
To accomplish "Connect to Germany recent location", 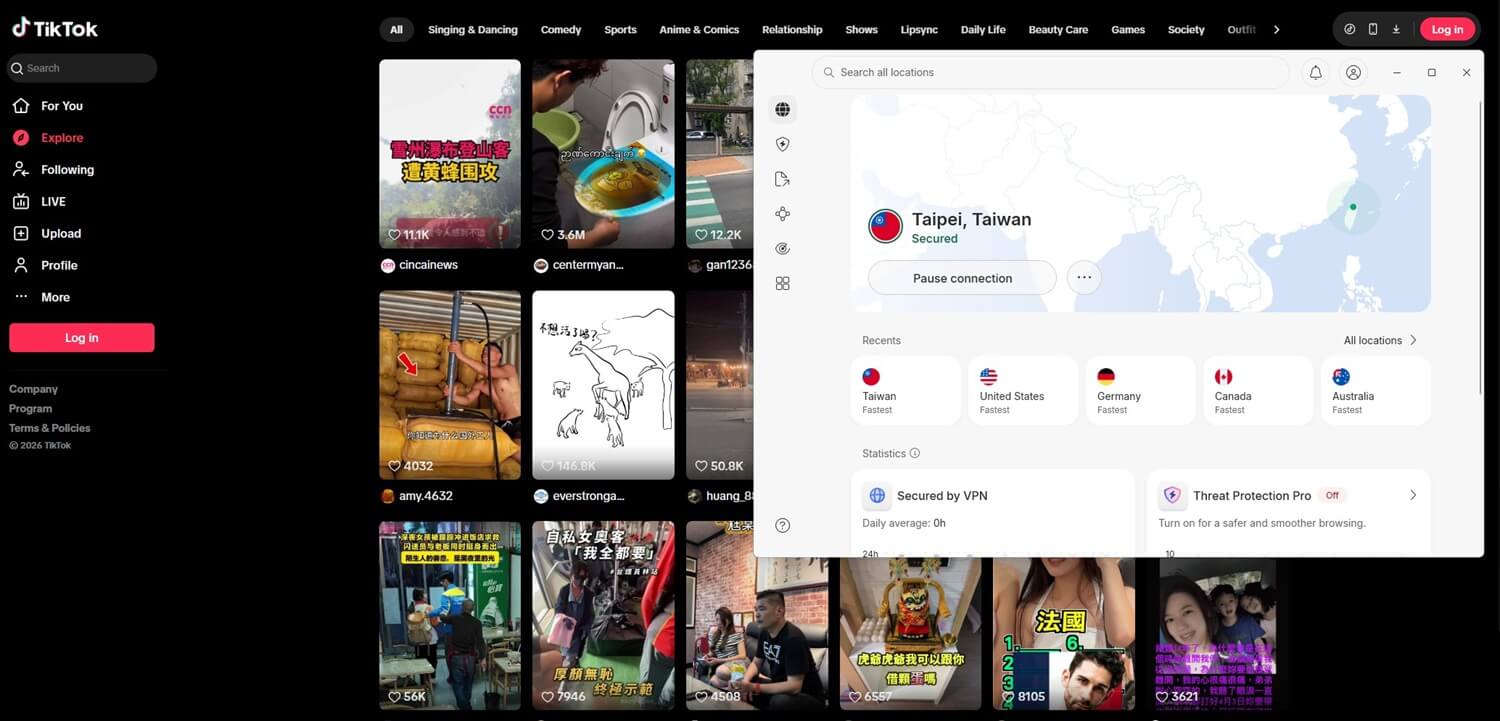I will click(x=1141, y=390).
